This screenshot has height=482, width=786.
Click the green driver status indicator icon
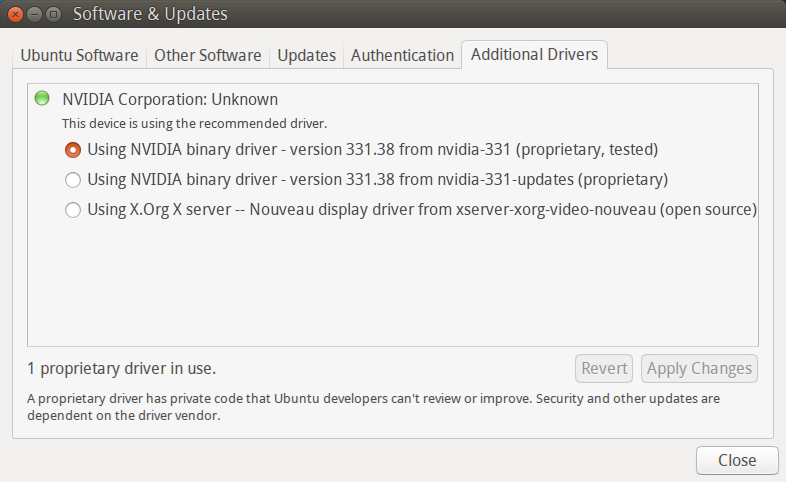click(x=42, y=98)
